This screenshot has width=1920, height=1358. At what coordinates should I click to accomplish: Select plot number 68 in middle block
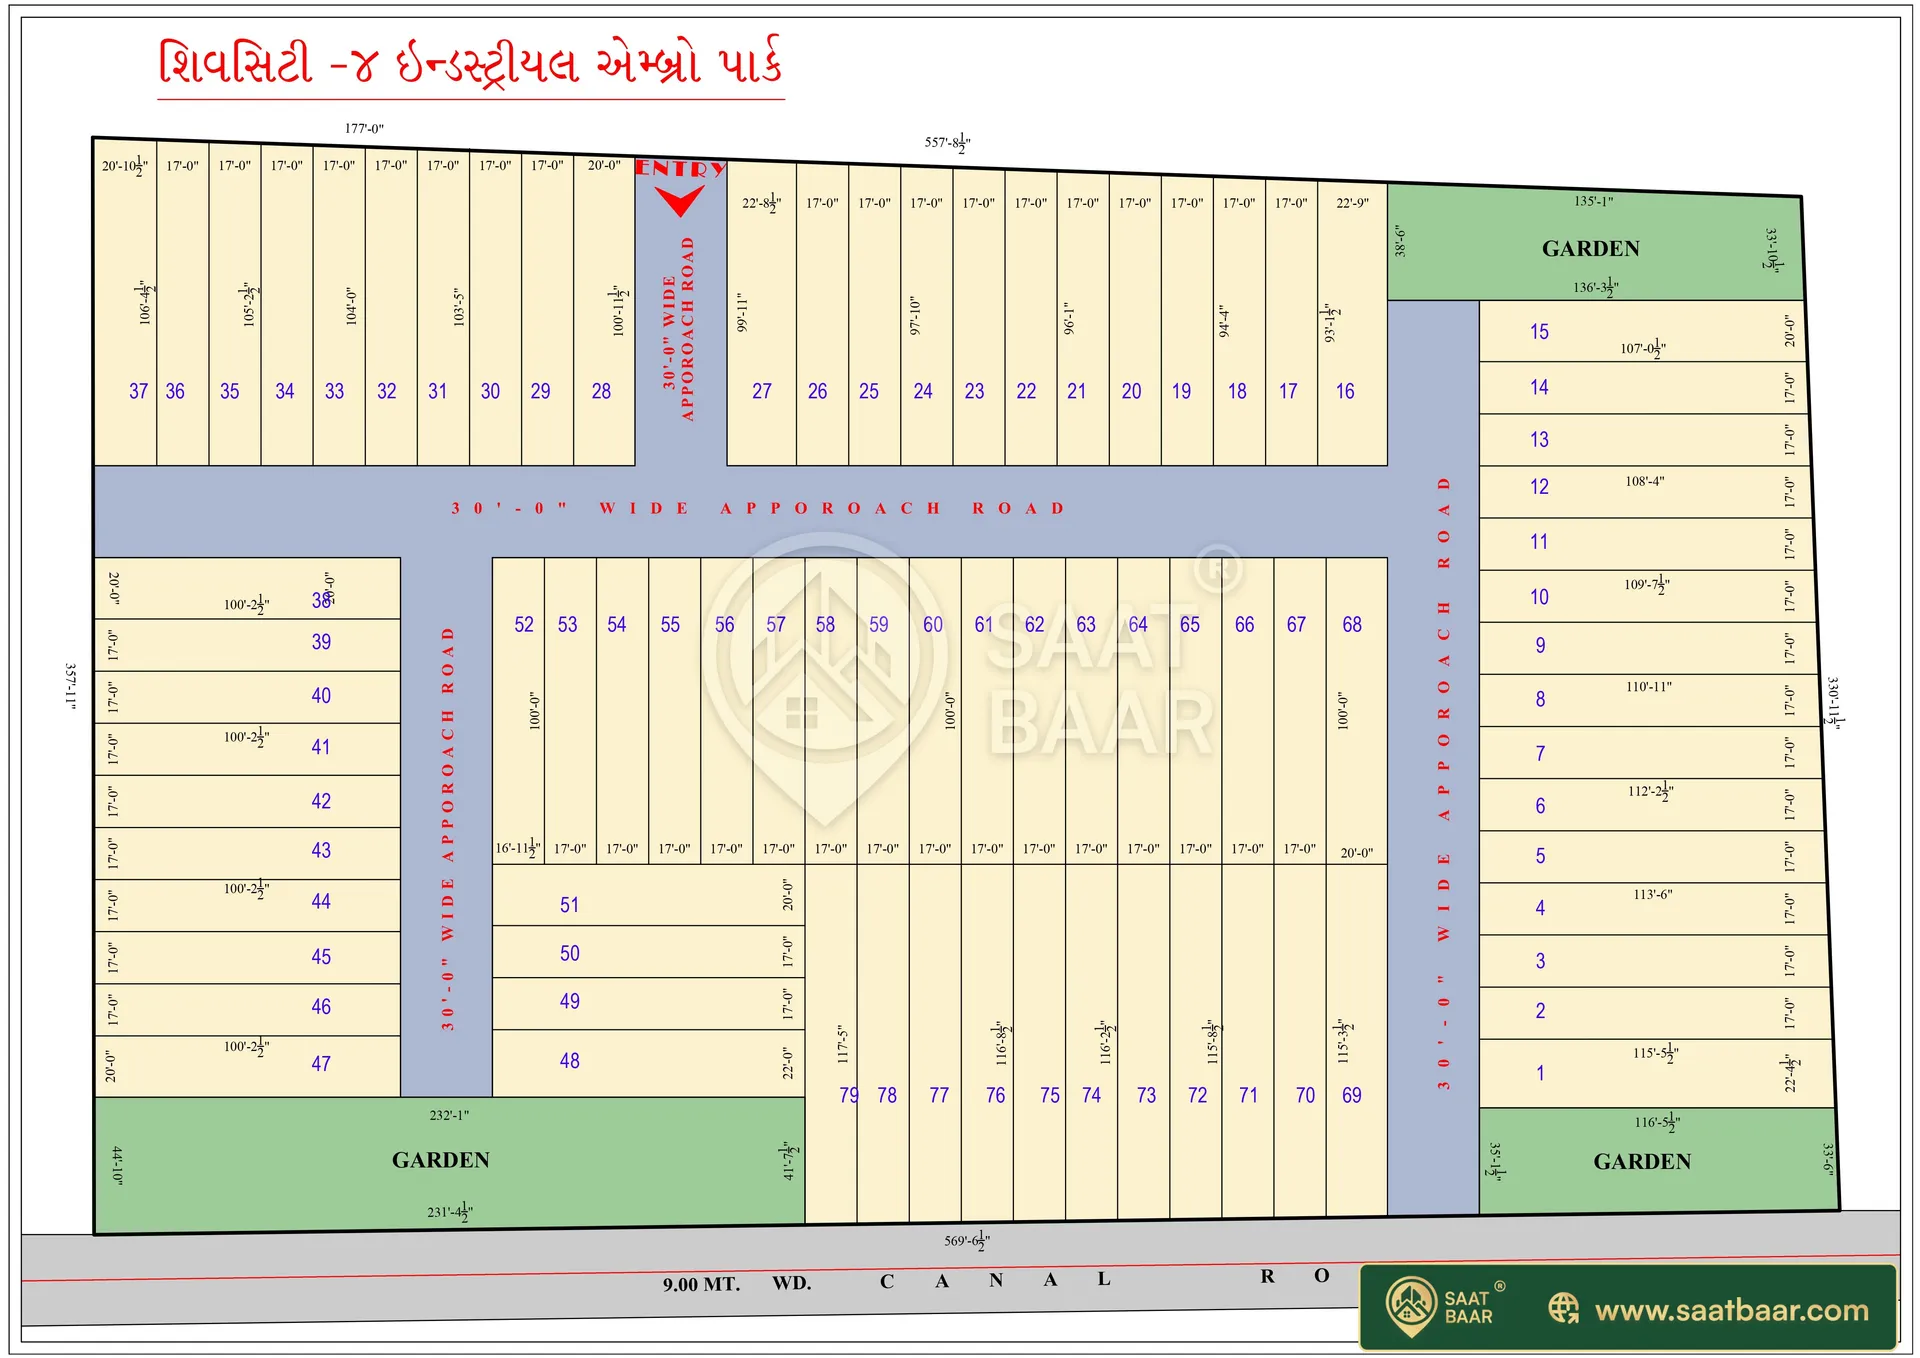coord(1352,625)
